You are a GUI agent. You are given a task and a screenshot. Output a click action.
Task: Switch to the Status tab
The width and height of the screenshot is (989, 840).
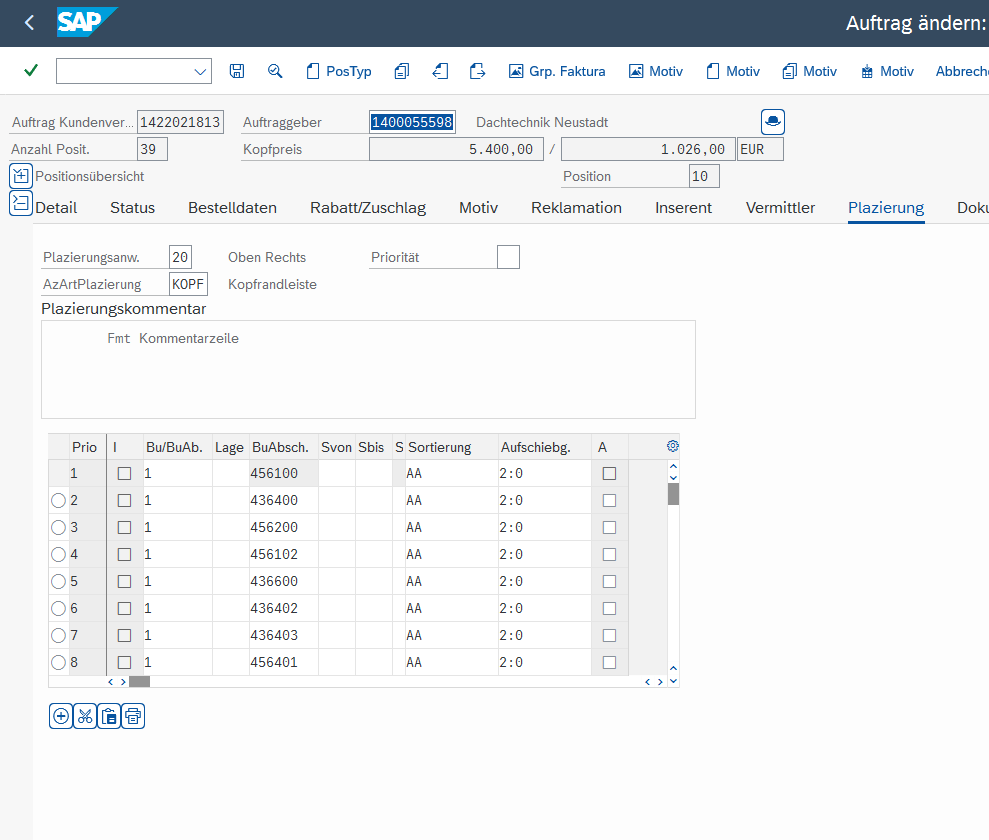pos(132,207)
